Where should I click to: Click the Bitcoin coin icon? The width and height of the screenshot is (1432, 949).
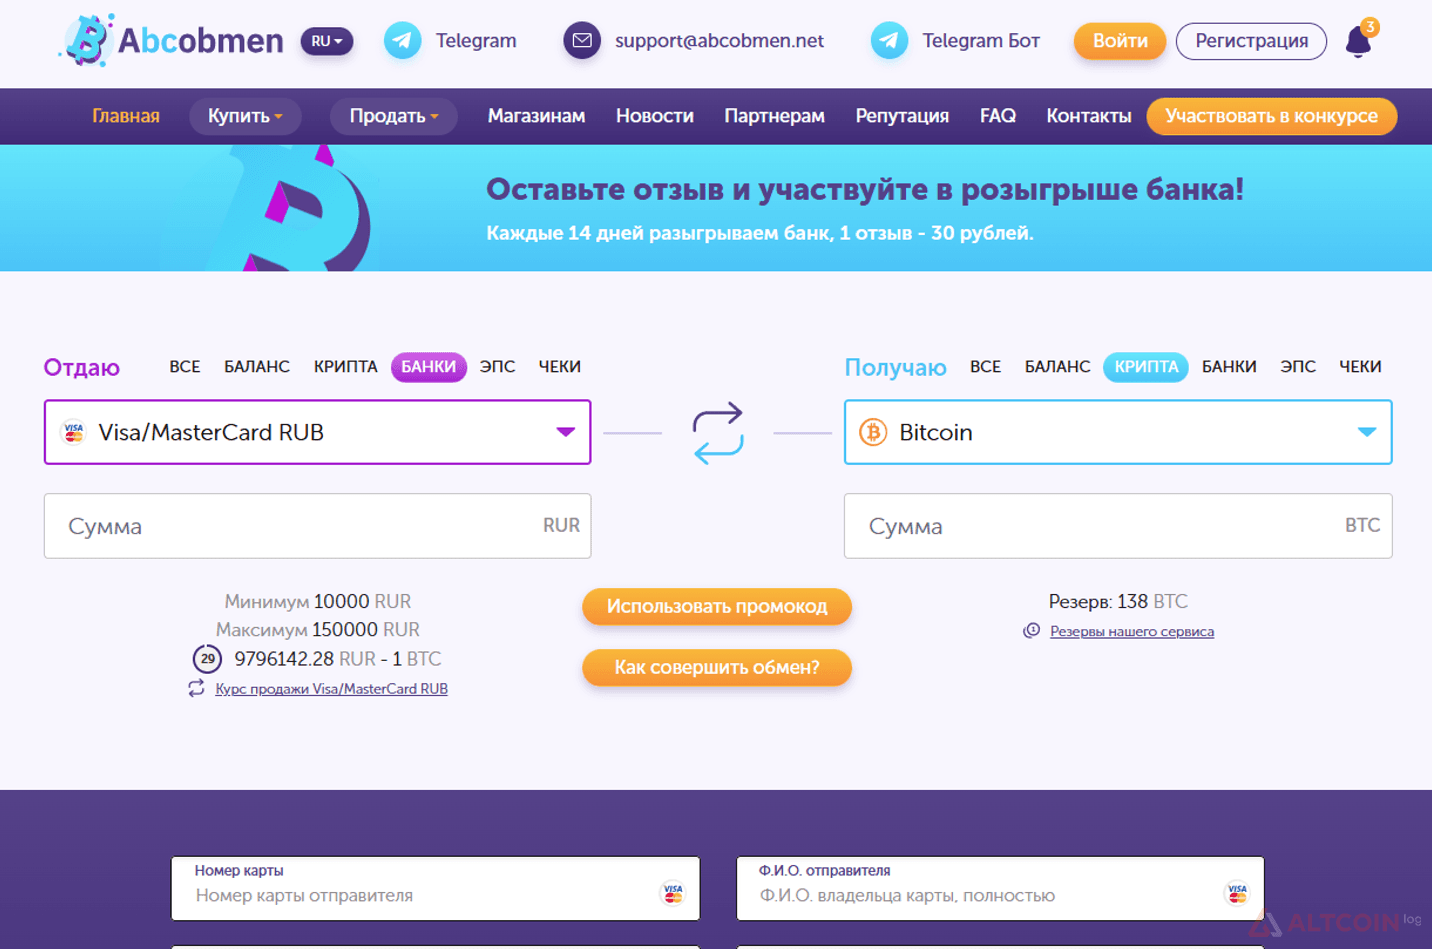(873, 432)
